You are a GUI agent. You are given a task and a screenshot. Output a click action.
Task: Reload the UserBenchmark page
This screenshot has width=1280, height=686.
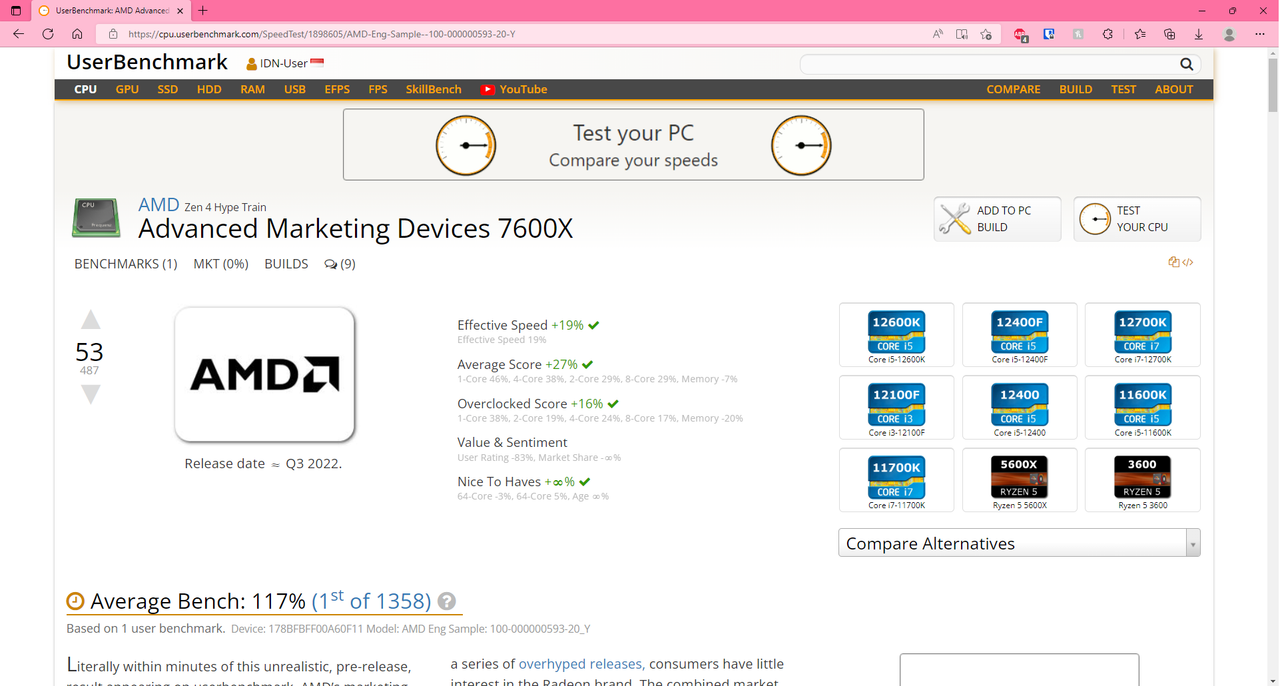[48, 33]
